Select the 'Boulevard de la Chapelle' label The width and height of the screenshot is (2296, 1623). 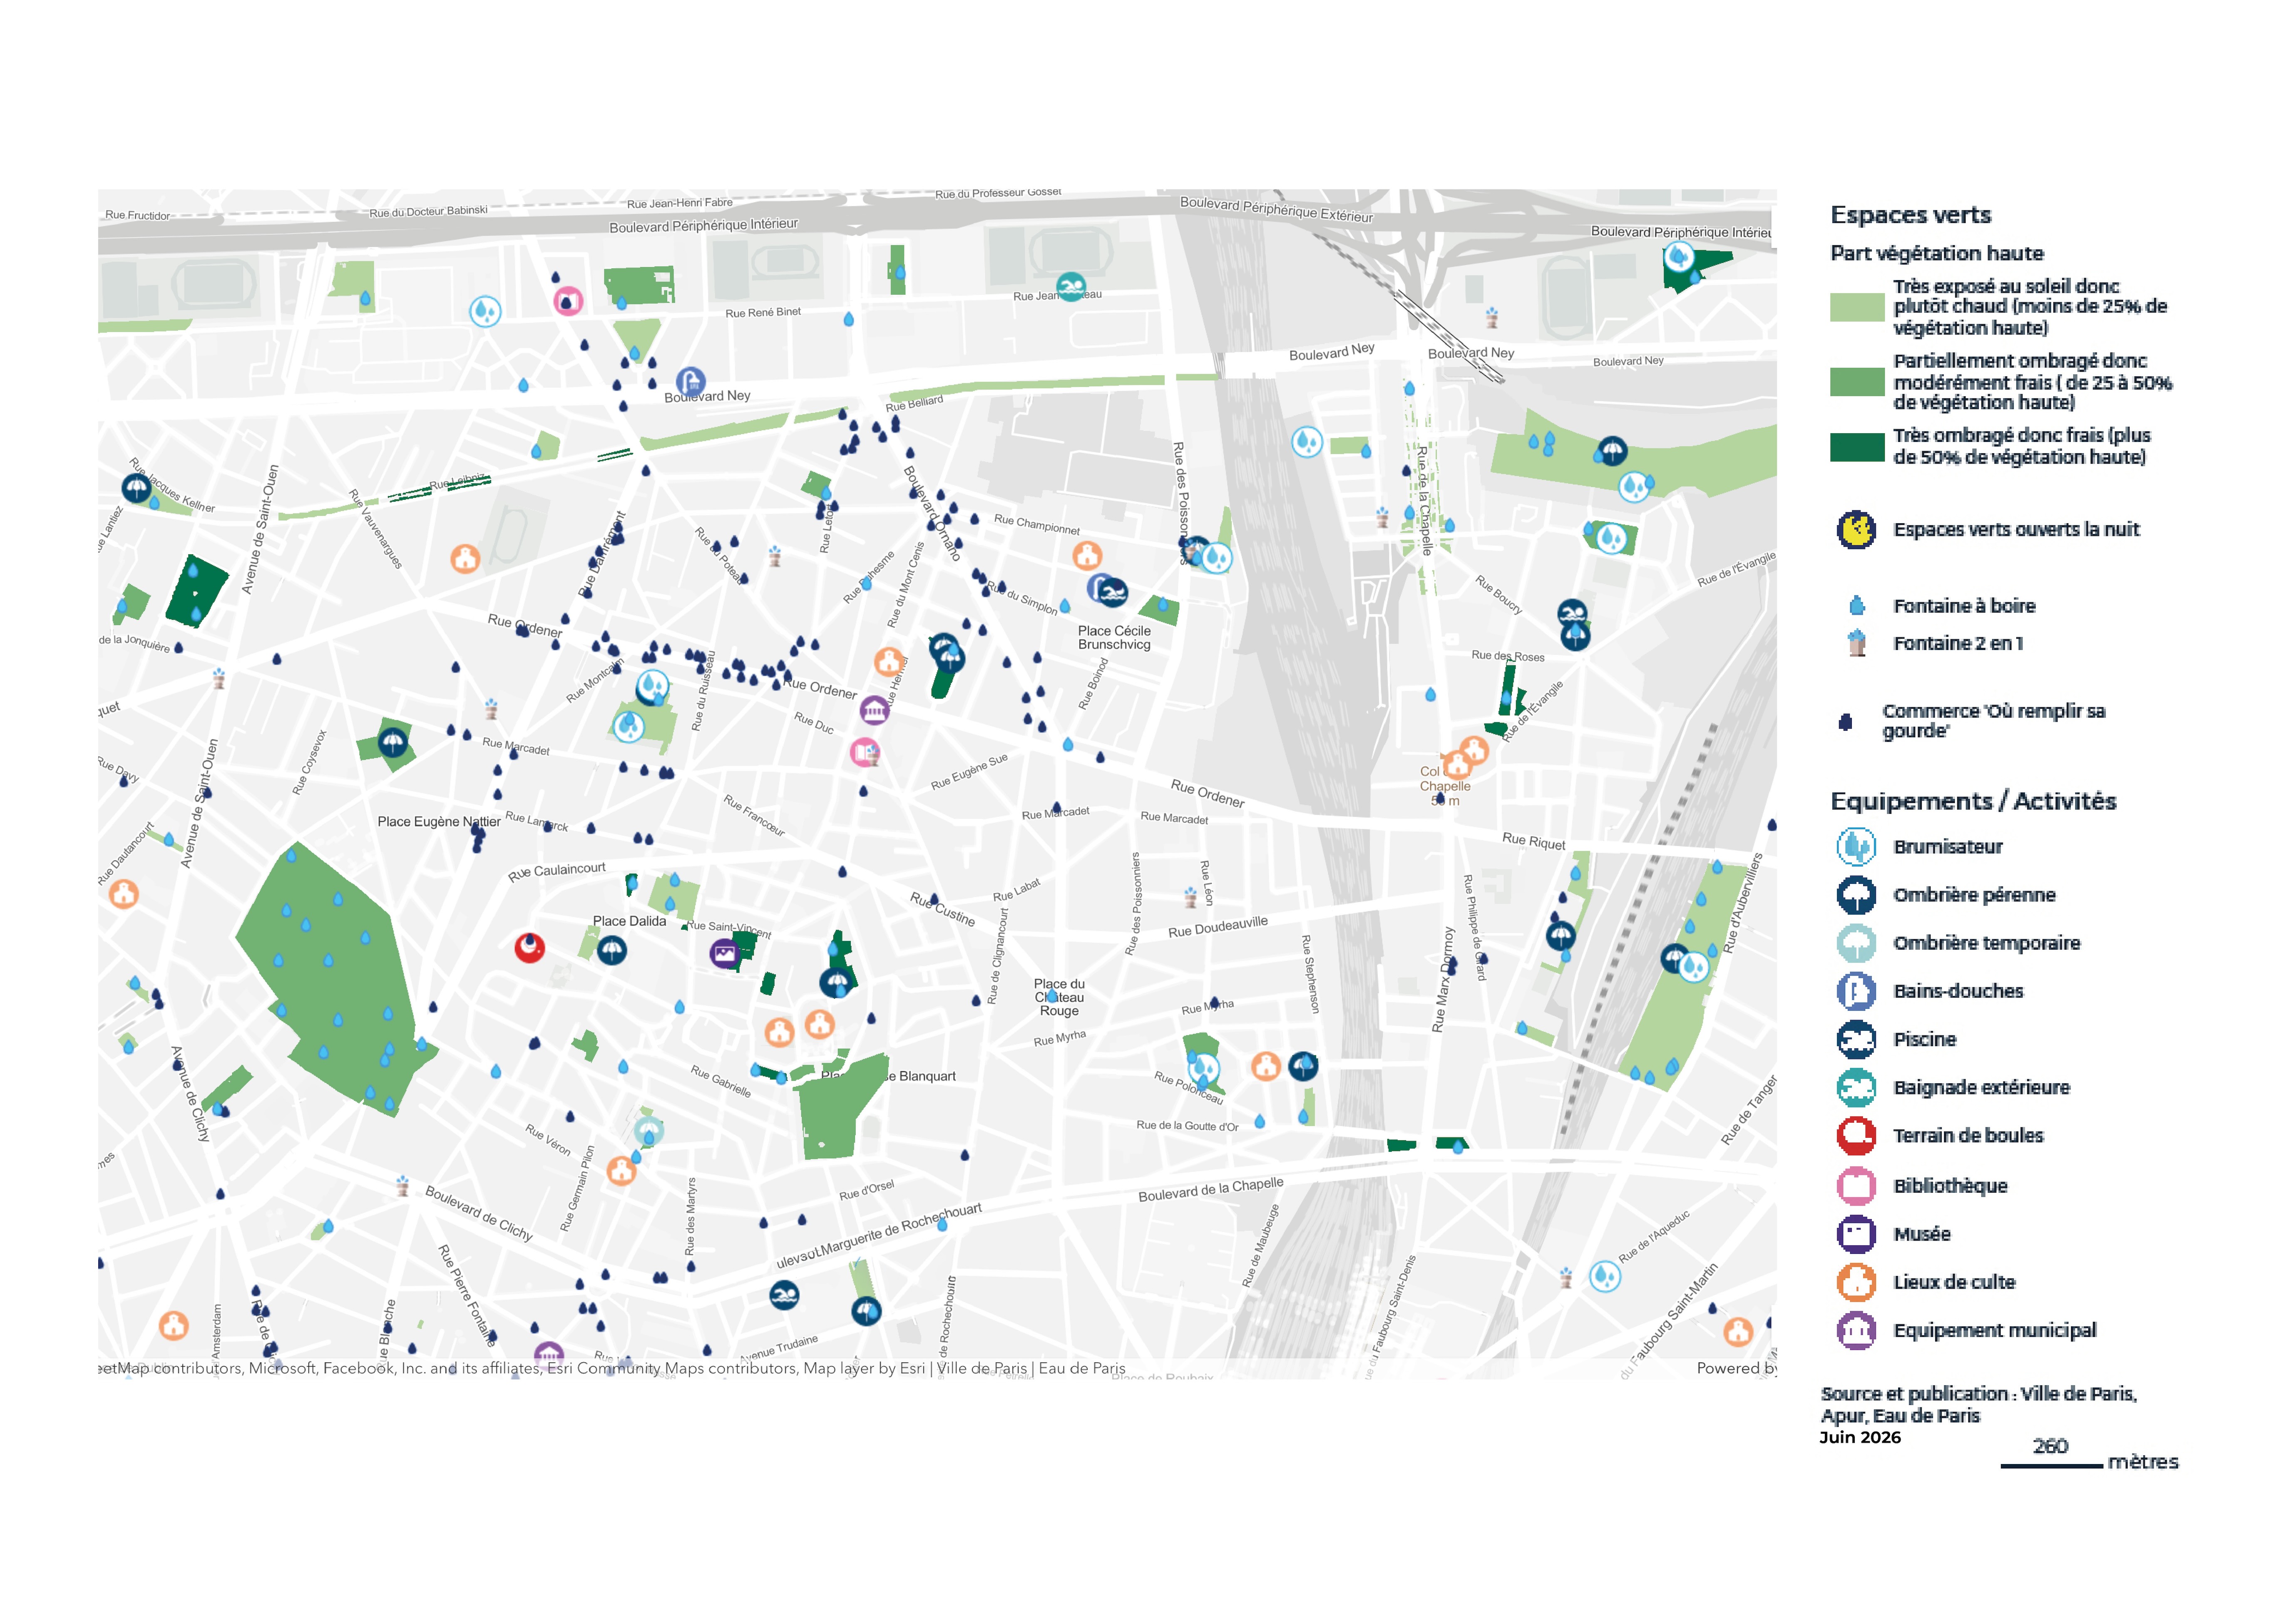click(x=1211, y=1190)
